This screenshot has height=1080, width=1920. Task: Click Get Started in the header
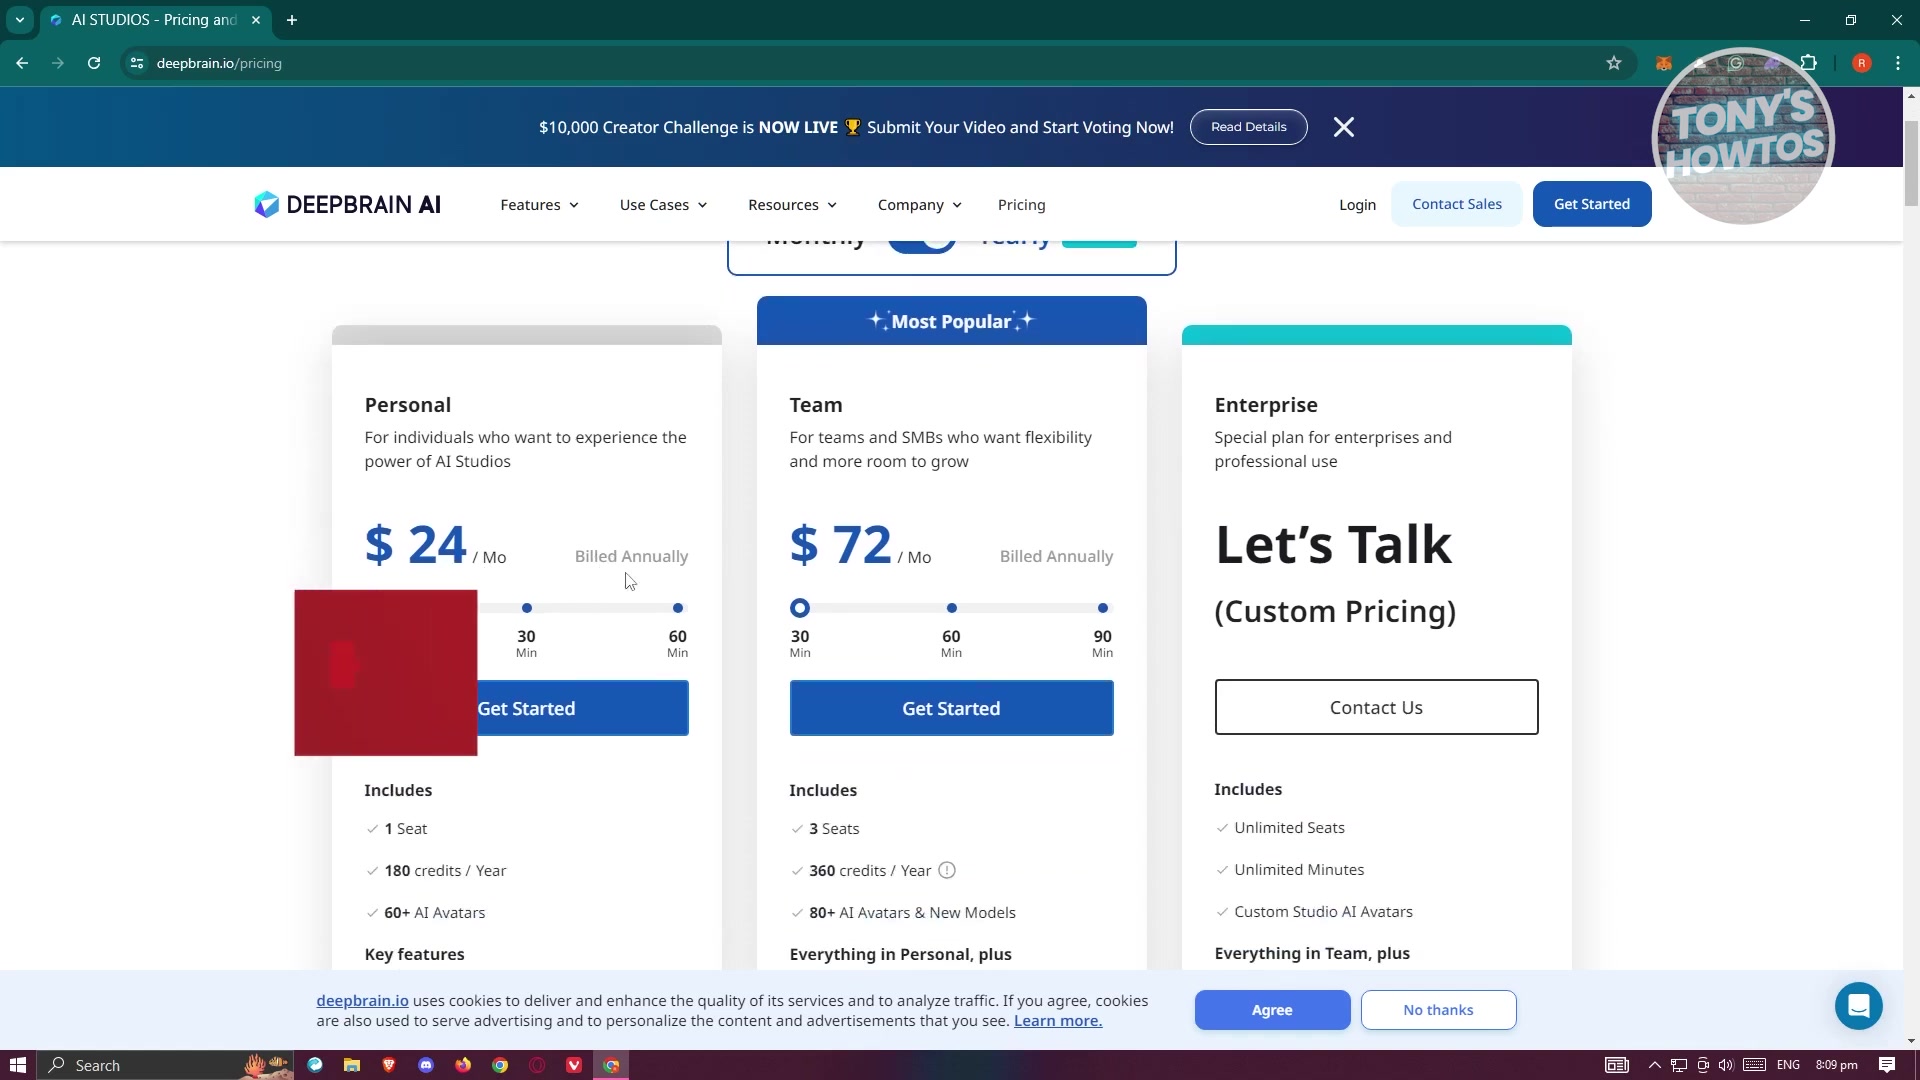point(1591,204)
